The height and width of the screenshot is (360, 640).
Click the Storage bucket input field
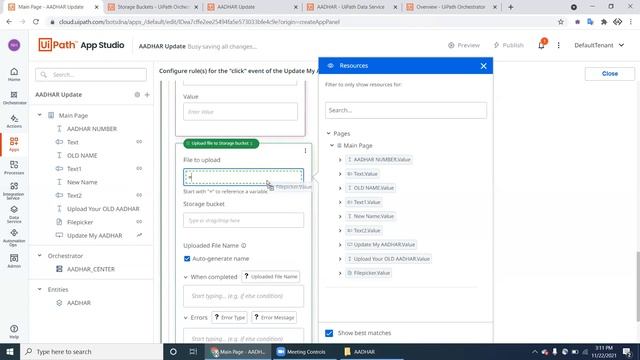243,220
